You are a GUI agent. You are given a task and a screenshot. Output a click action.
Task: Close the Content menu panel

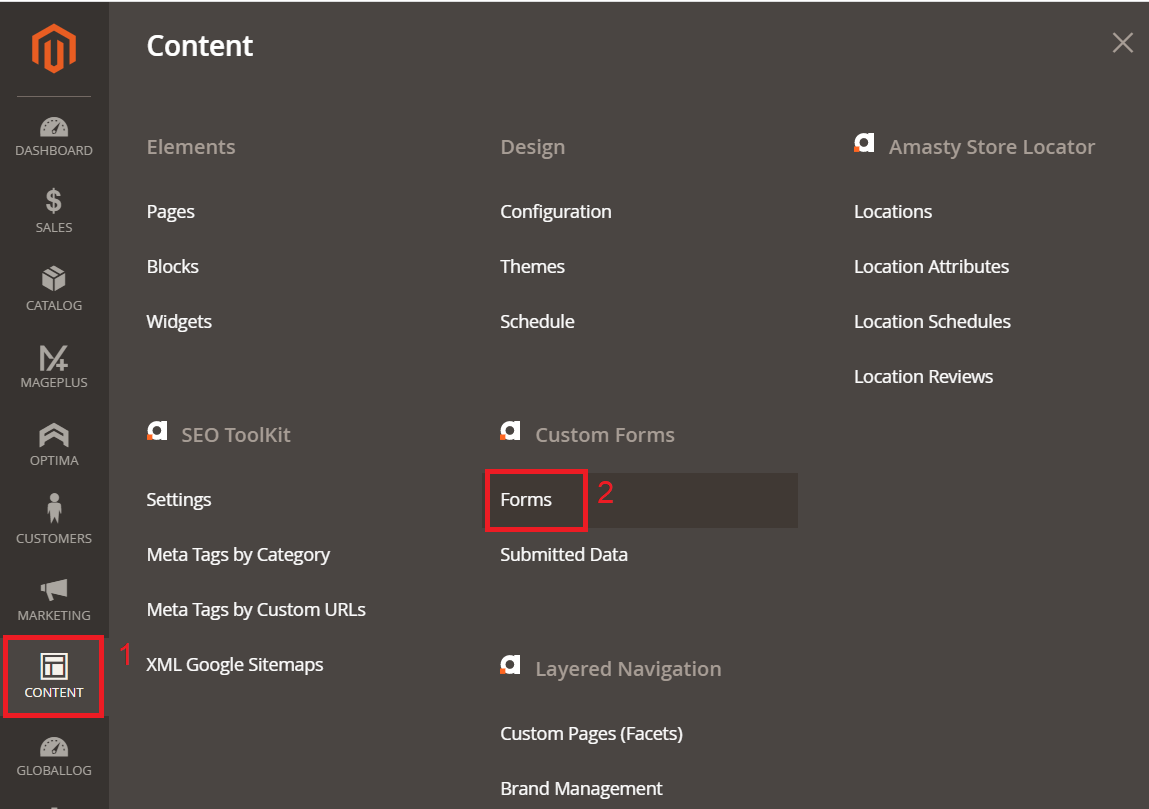tap(1123, 43)
